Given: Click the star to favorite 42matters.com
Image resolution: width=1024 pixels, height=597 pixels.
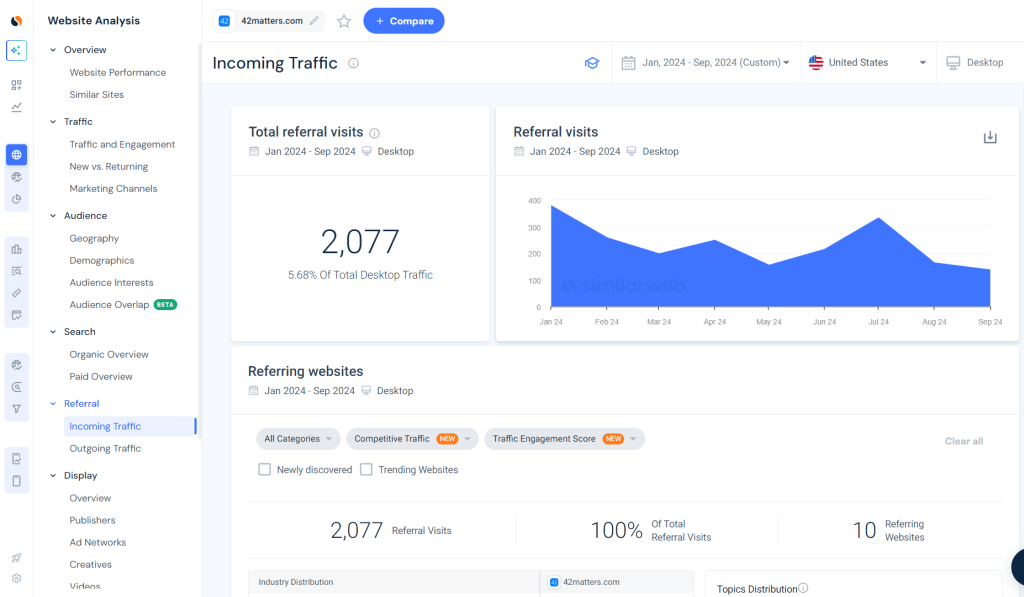Looking at the screenshot, I should pos(344,20).
